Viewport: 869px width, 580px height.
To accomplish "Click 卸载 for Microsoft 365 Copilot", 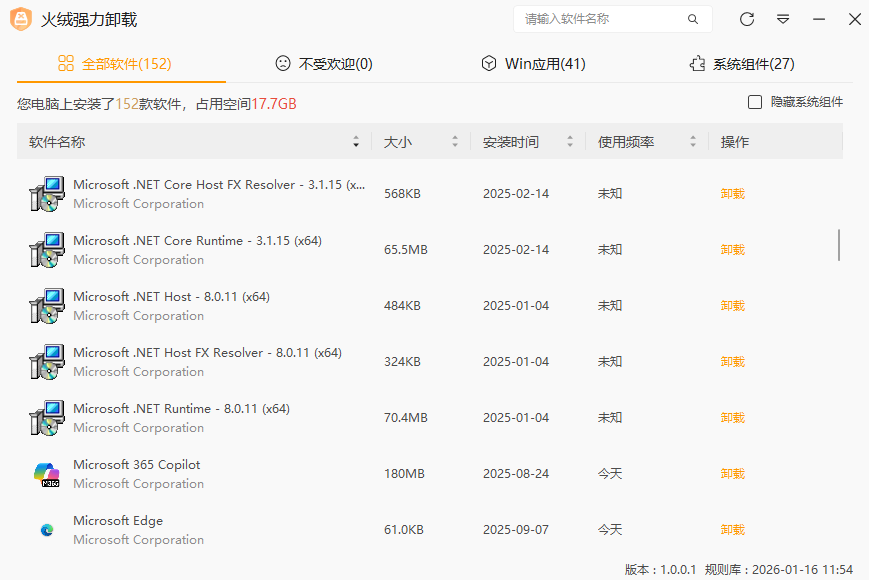I will (x=733, y=474).
